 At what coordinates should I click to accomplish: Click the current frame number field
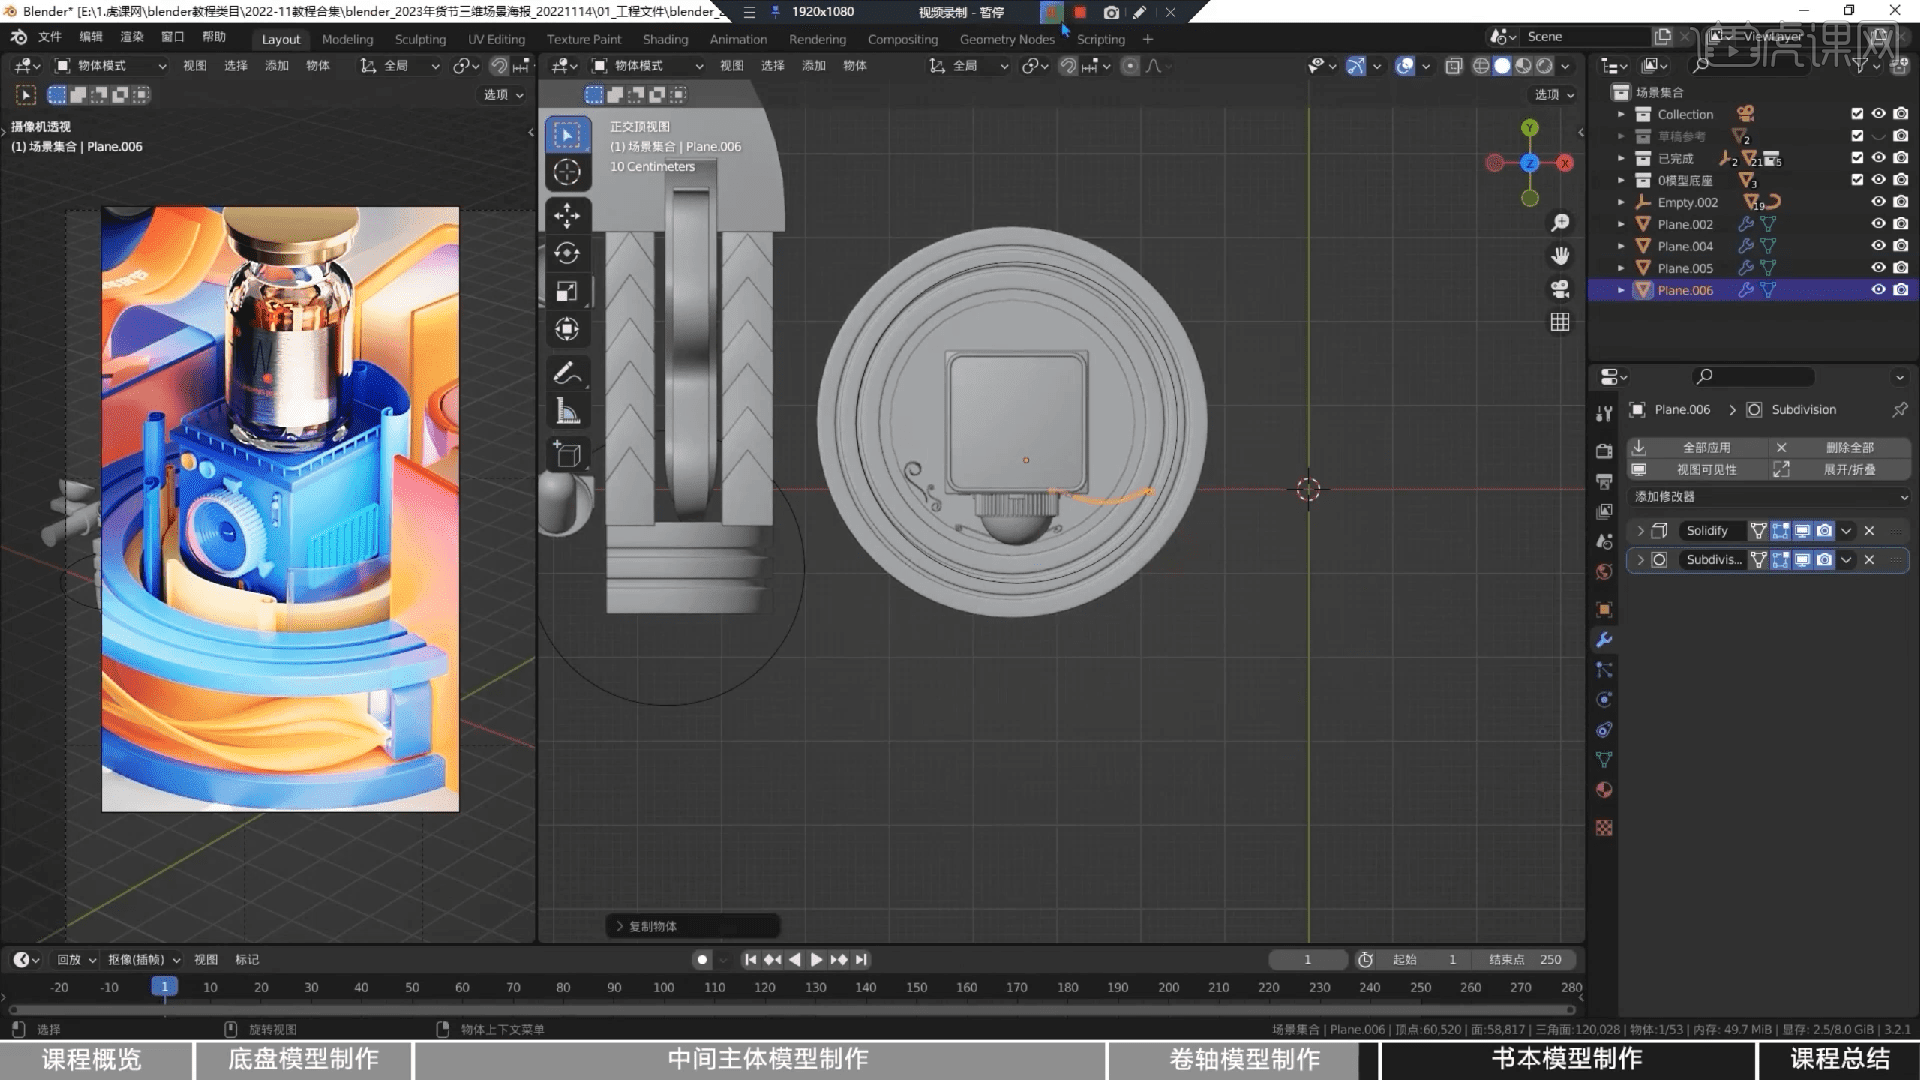[1308, 960]
